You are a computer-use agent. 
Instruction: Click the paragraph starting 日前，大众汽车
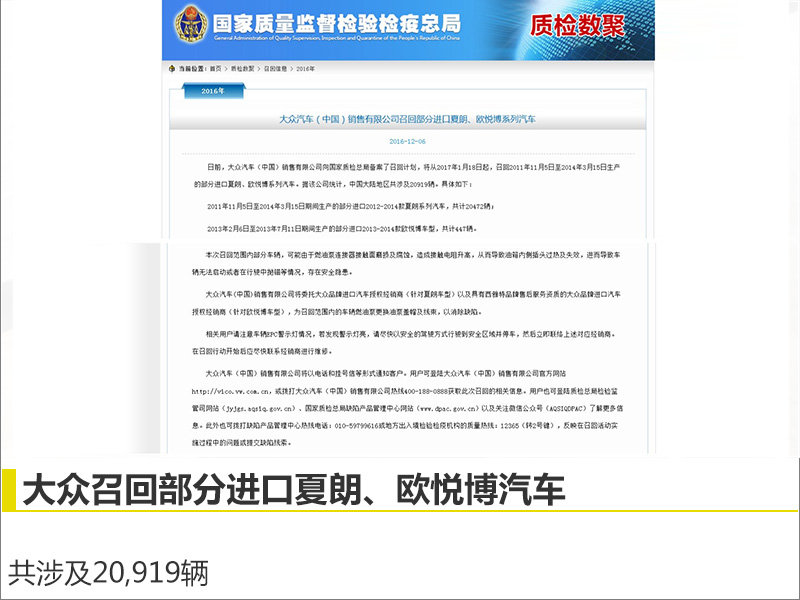tap(407, 176)
